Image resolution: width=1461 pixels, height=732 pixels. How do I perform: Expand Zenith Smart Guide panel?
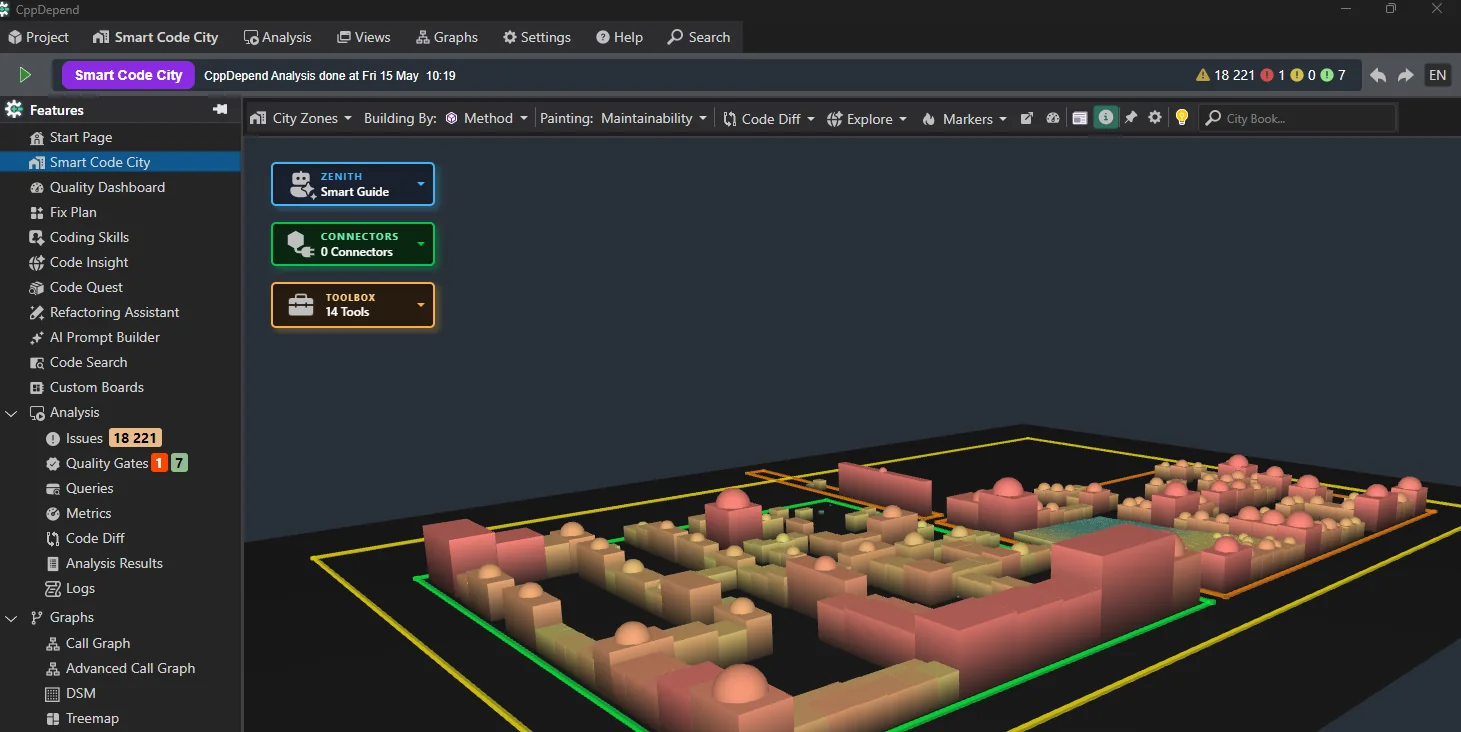tap(353, 184)
